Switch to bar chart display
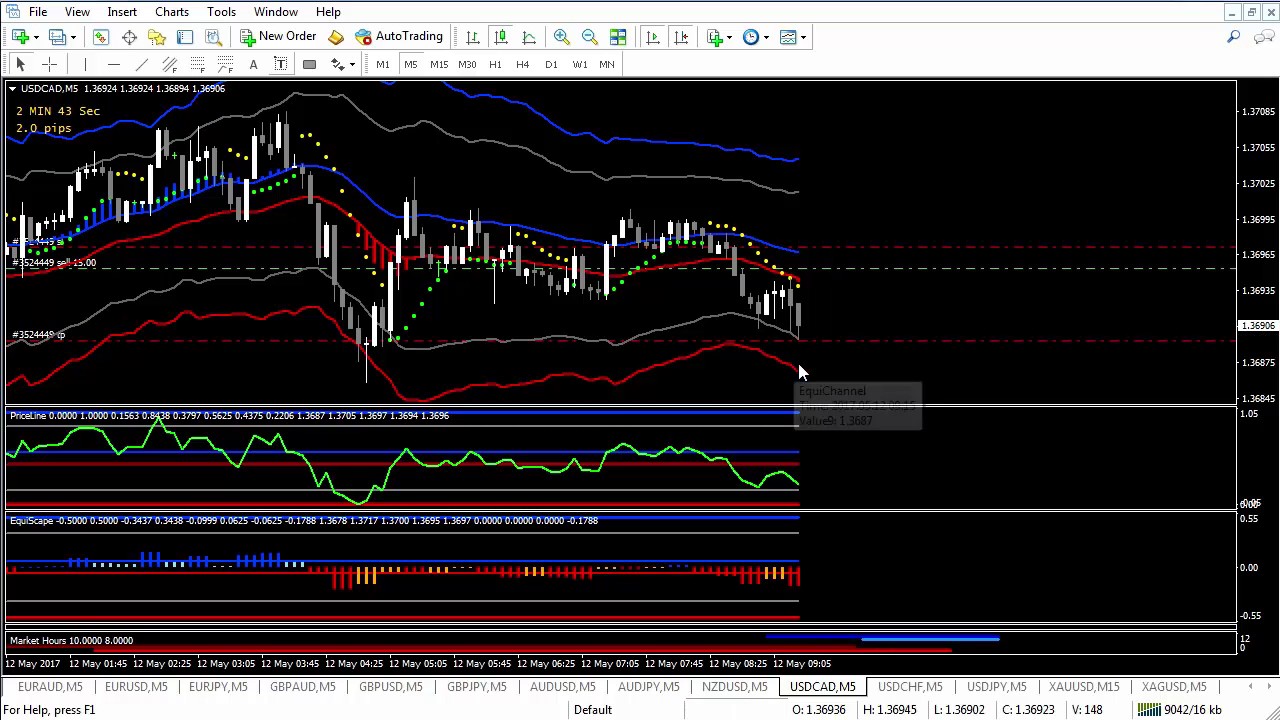The image size is (1280, 720). pos(473,37)
